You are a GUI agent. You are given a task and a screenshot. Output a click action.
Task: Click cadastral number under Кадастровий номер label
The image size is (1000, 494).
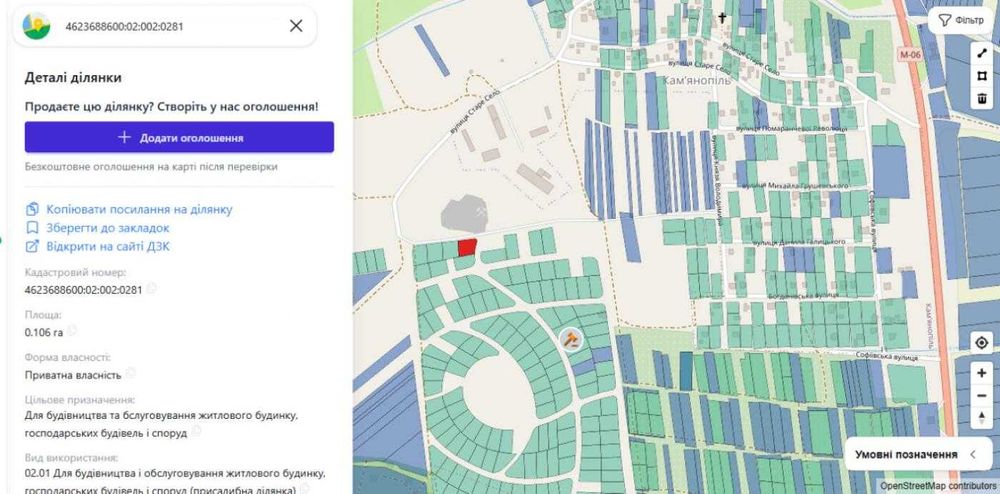click(83, 290)
